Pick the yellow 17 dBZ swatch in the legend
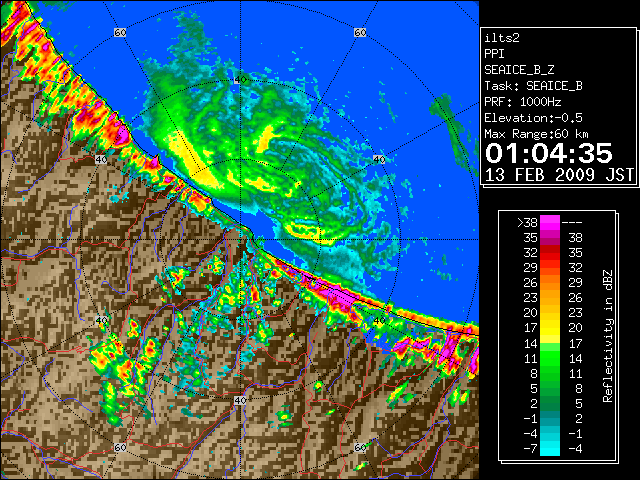640x480 pixels. (x=550, y=328)
